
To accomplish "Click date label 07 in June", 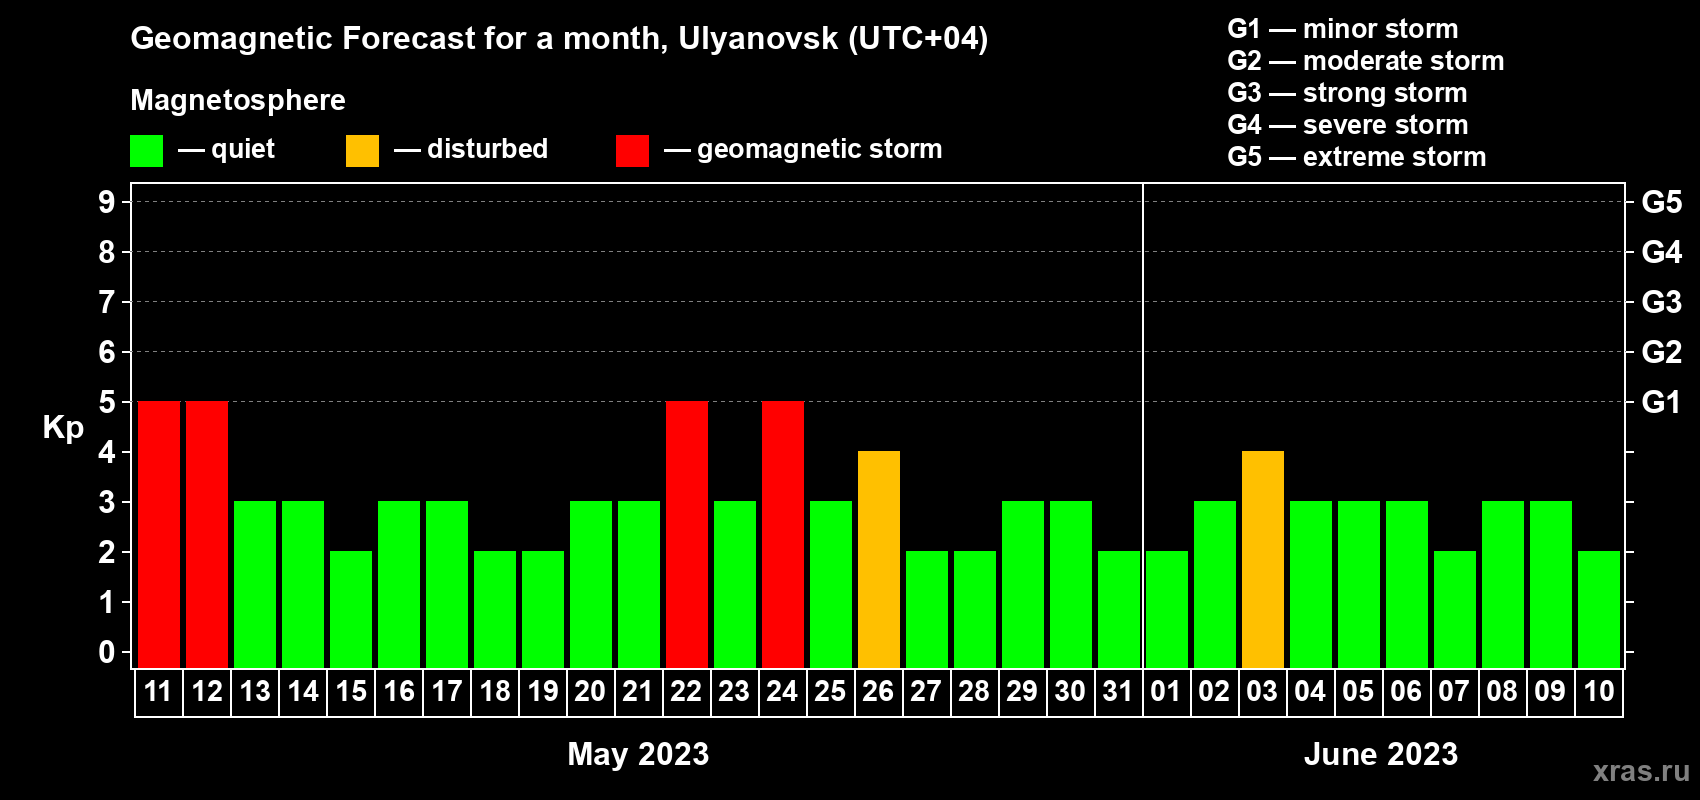I will click(1454, 691).
